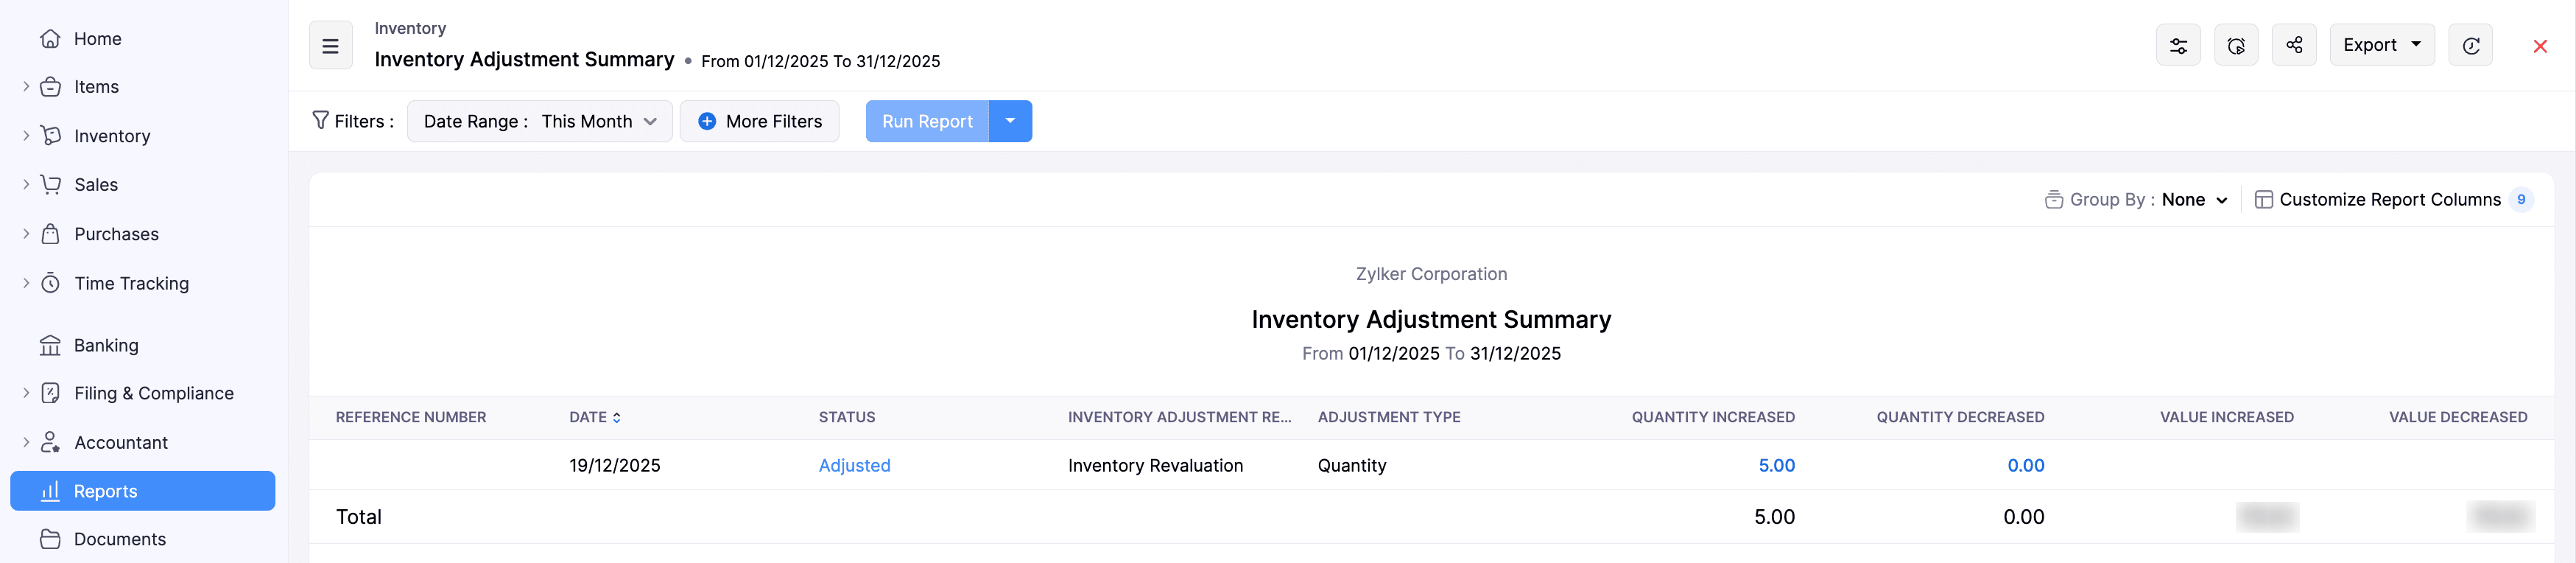Enable More Filters for the report
Viewport: 2576px width, 563px height.
click(x=759, y=121)
